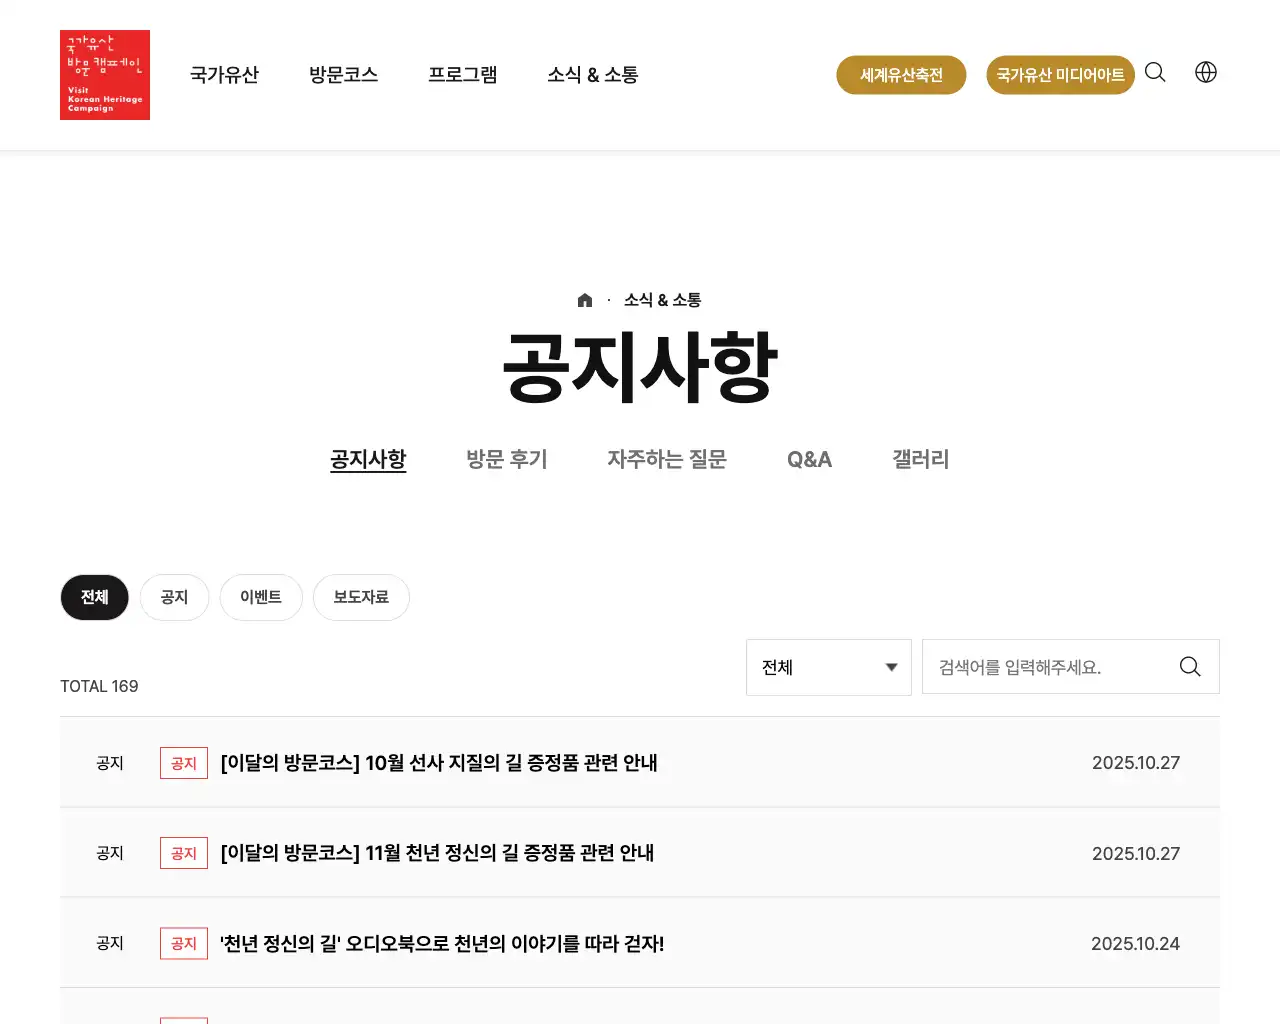Open the Q&A tab
The height and width of the screenshot is (1024, 1280).
[x=809, y=459]
